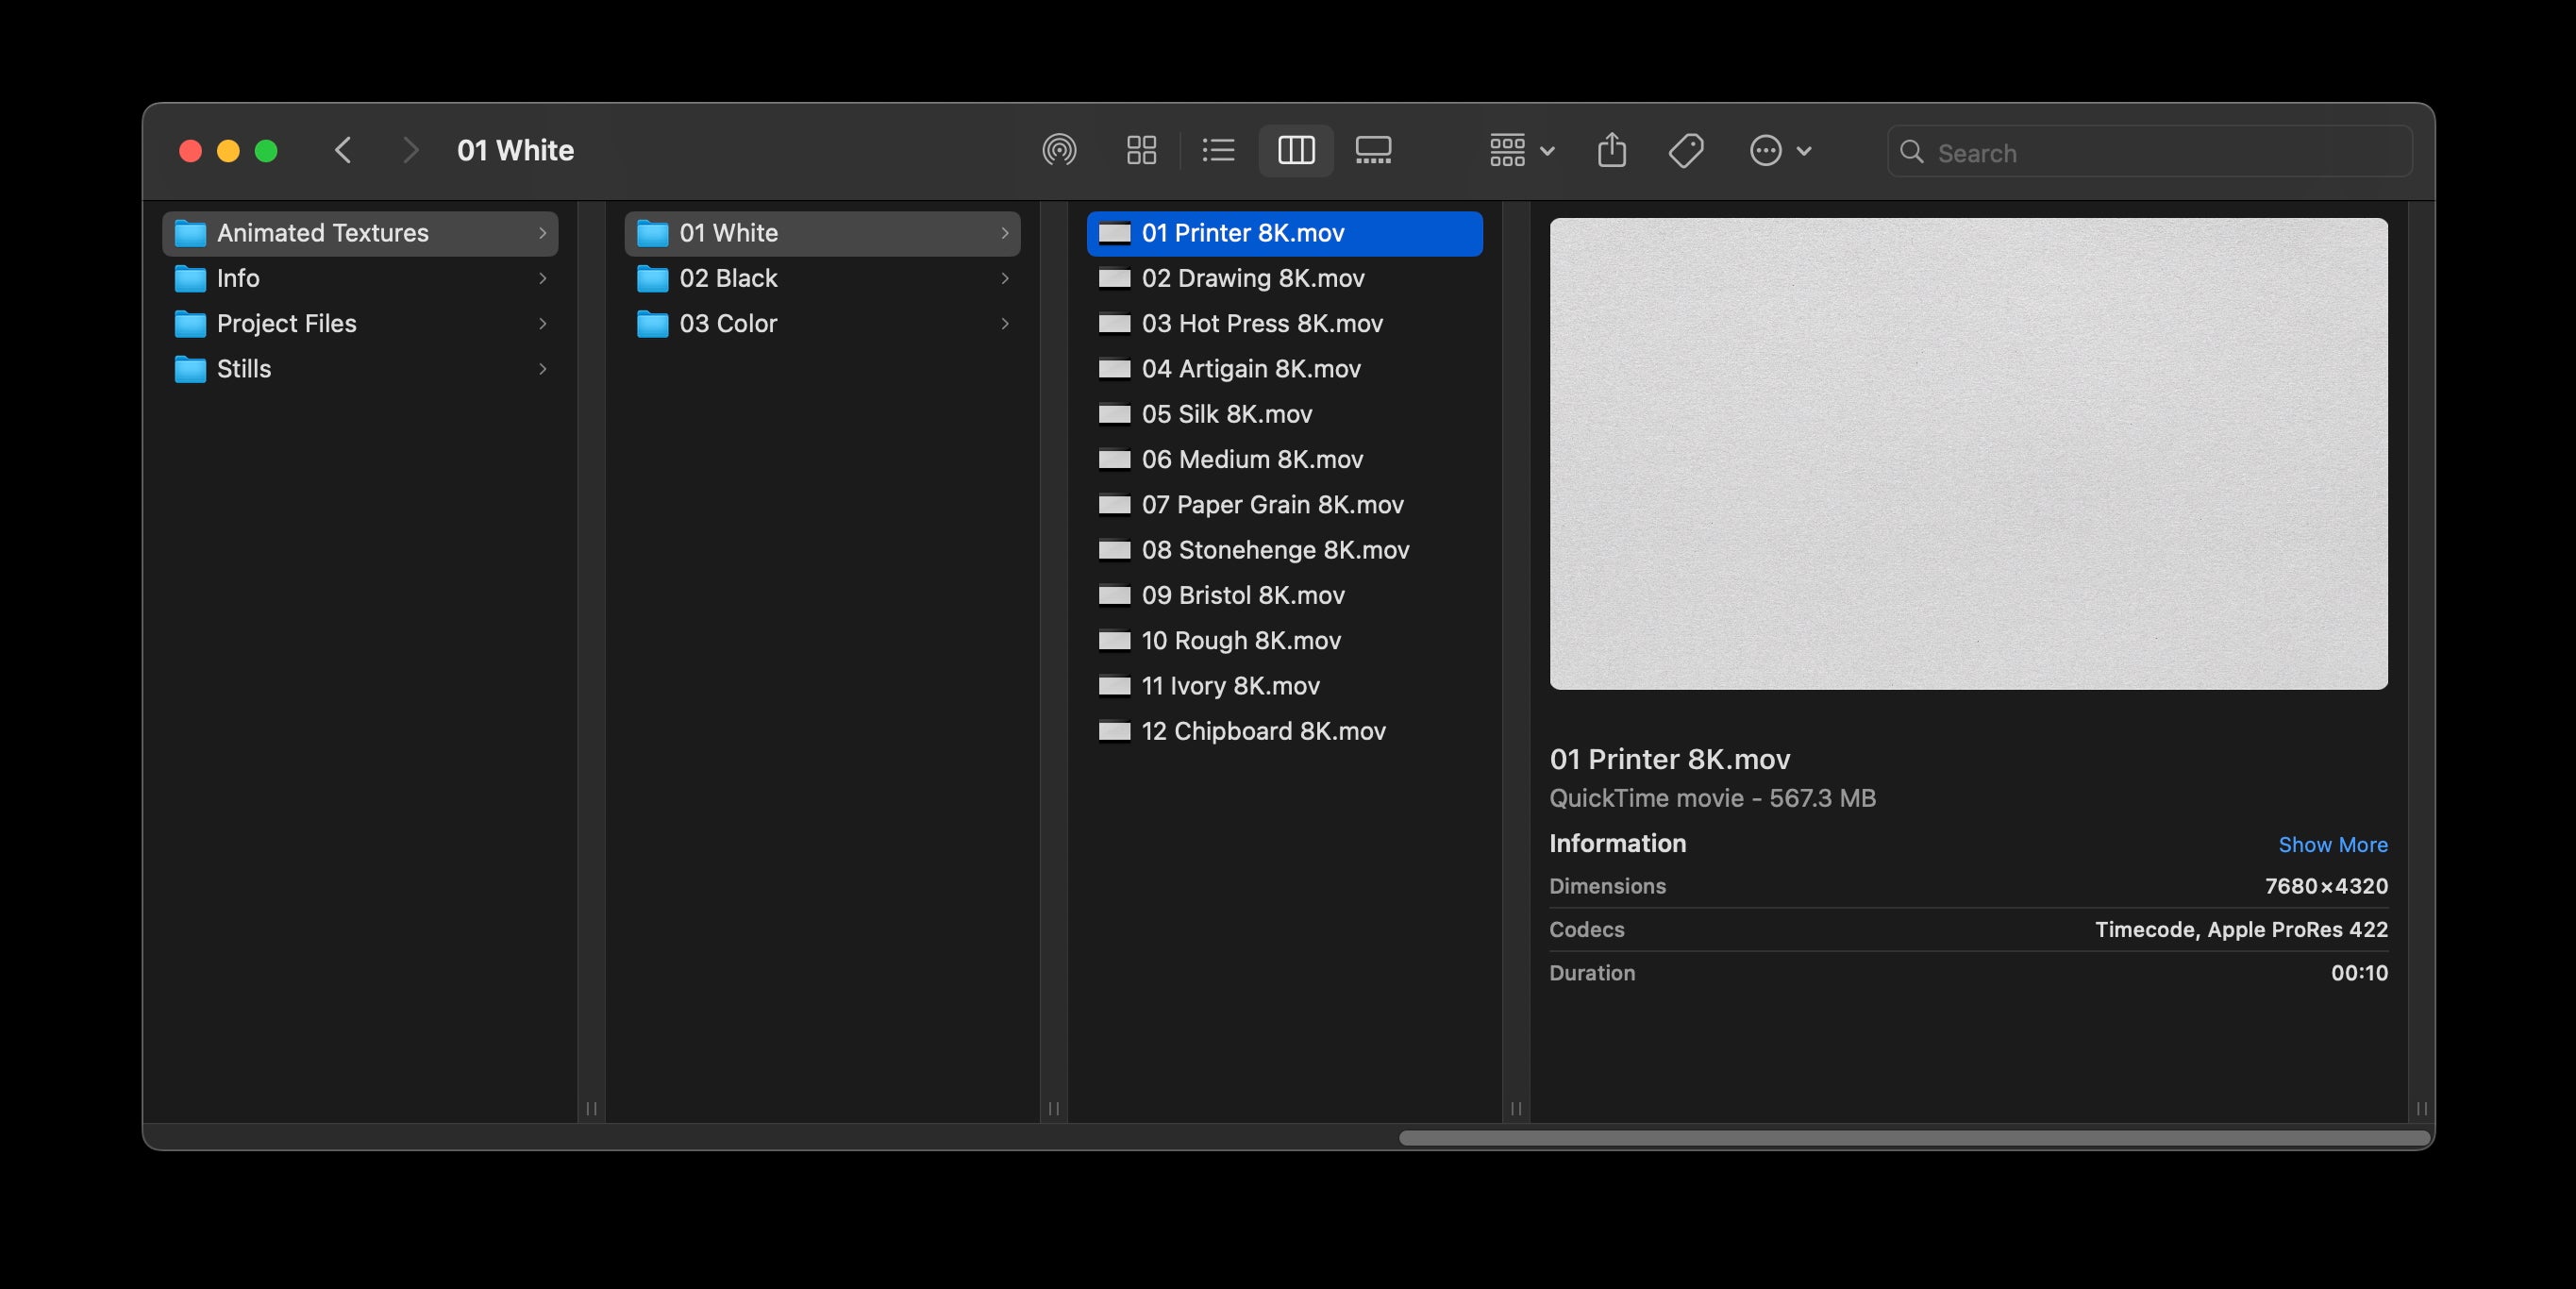Navigate back using the back arrow

[x=343, y=150]
